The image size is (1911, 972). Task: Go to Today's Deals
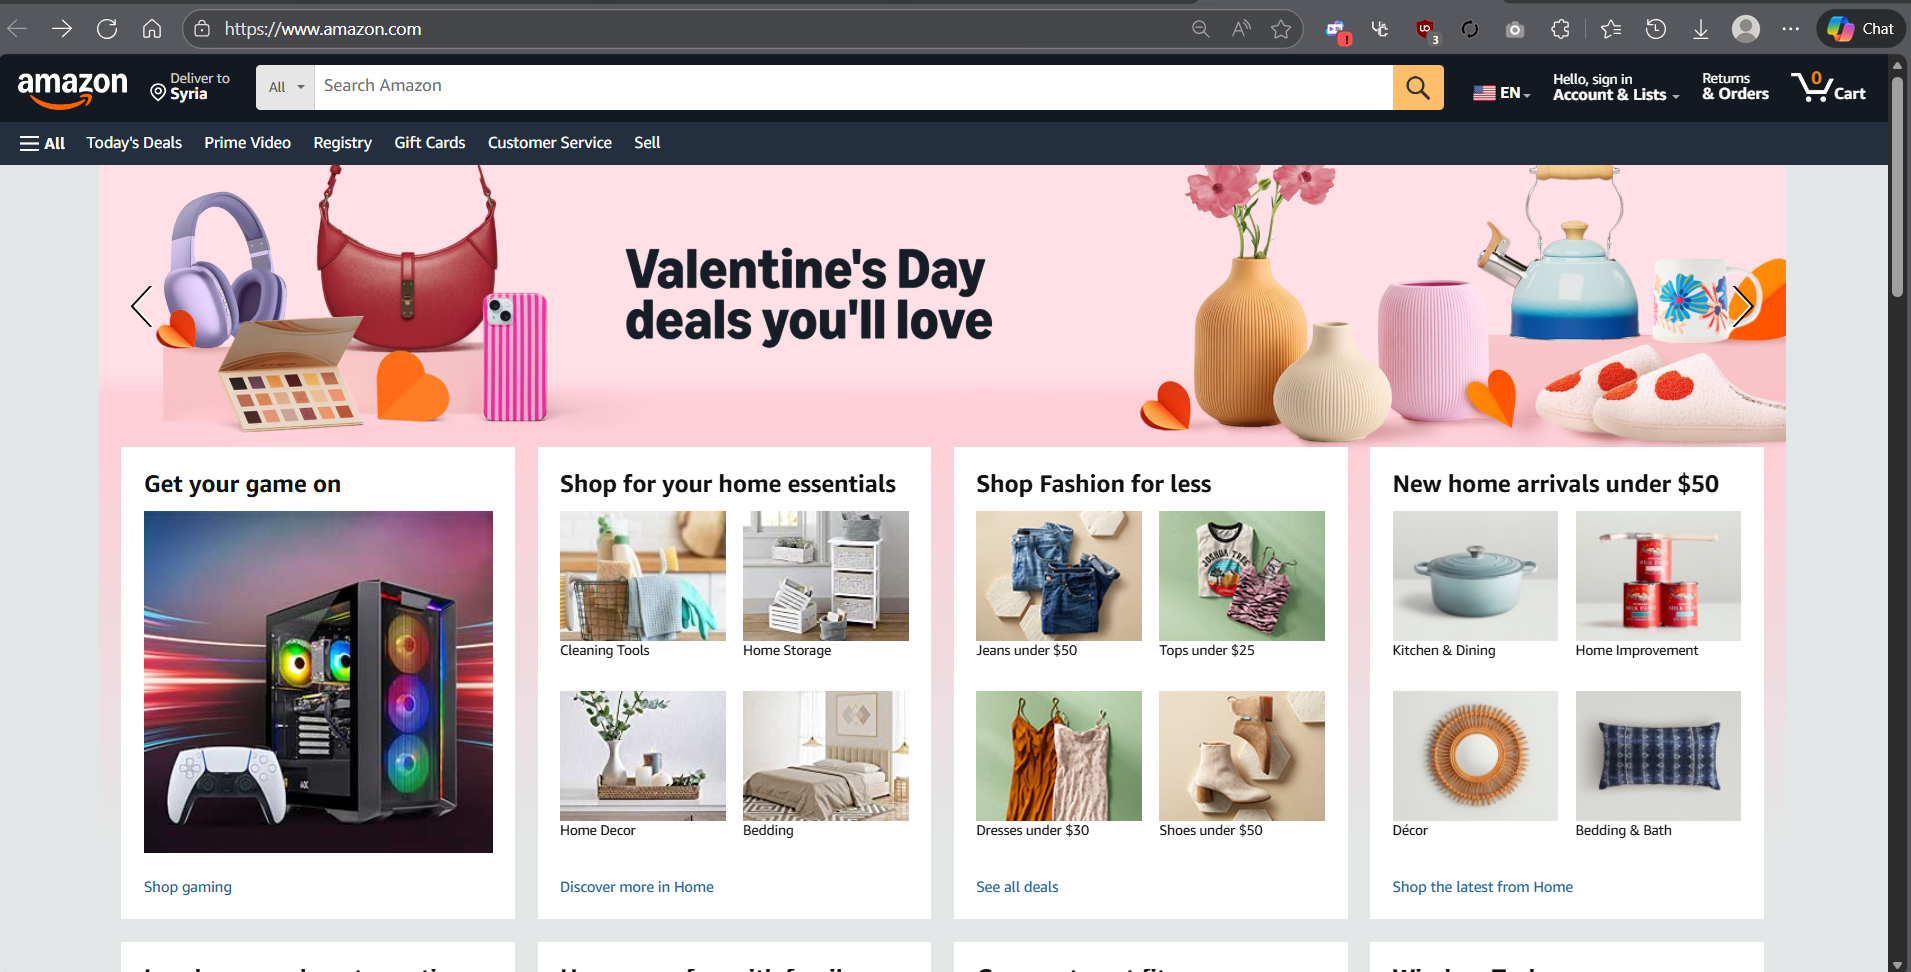[x=134, y=143]
